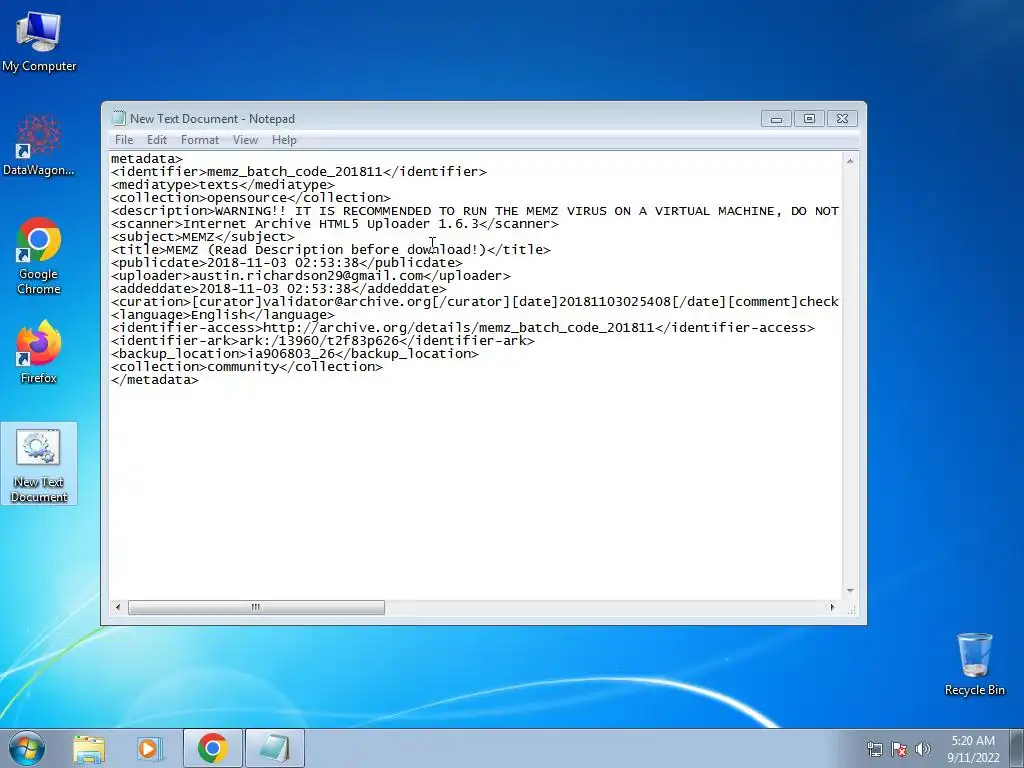Launch Windows Media Player from taskbar

click(x=150, y=749)
